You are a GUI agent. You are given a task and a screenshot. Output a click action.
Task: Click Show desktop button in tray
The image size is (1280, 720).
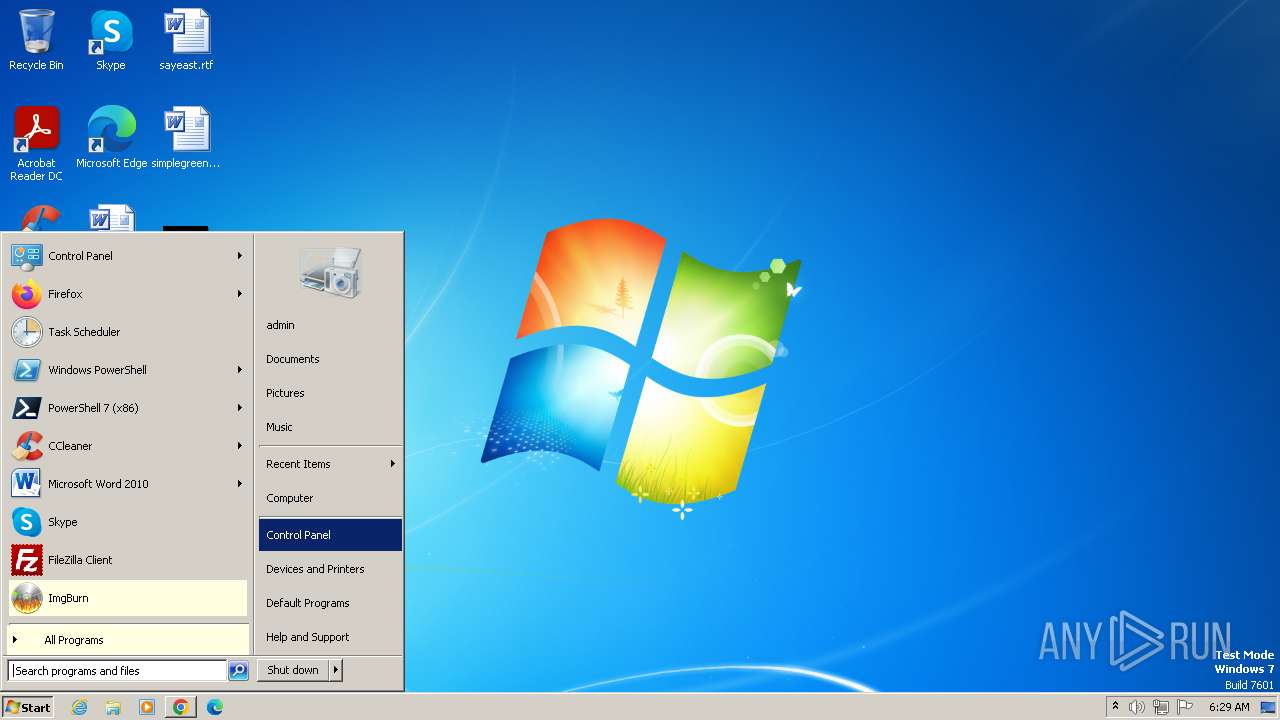coord(1268,707)
